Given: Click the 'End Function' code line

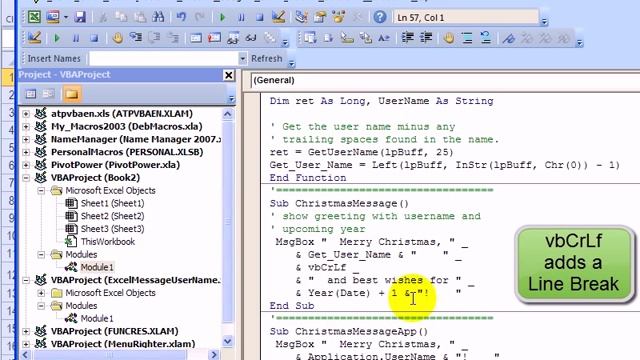Looking at the screenshot, I should click(x=308, y=178).
